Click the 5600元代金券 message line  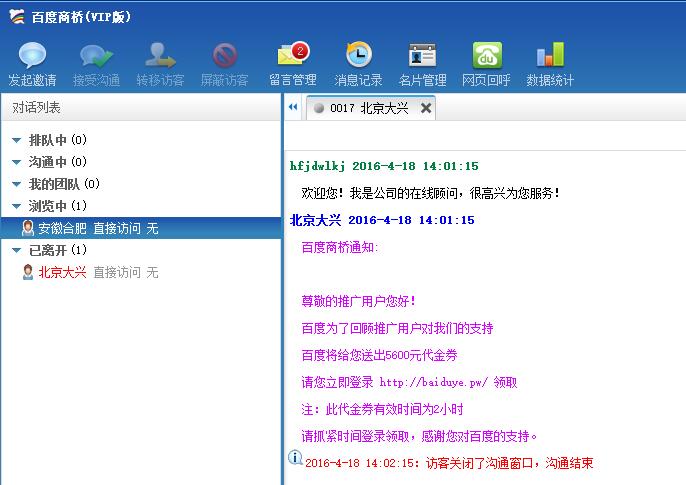tap(379, 355)
